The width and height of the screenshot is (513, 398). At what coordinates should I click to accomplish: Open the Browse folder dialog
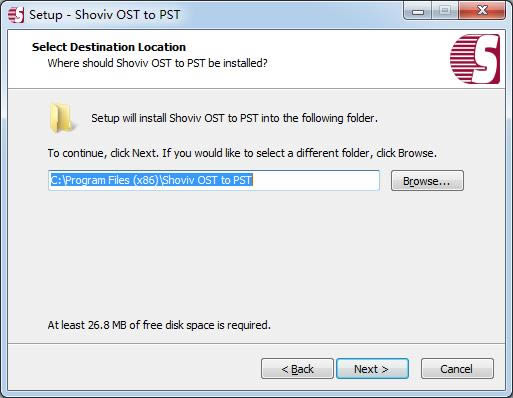(x=427, y=181)
